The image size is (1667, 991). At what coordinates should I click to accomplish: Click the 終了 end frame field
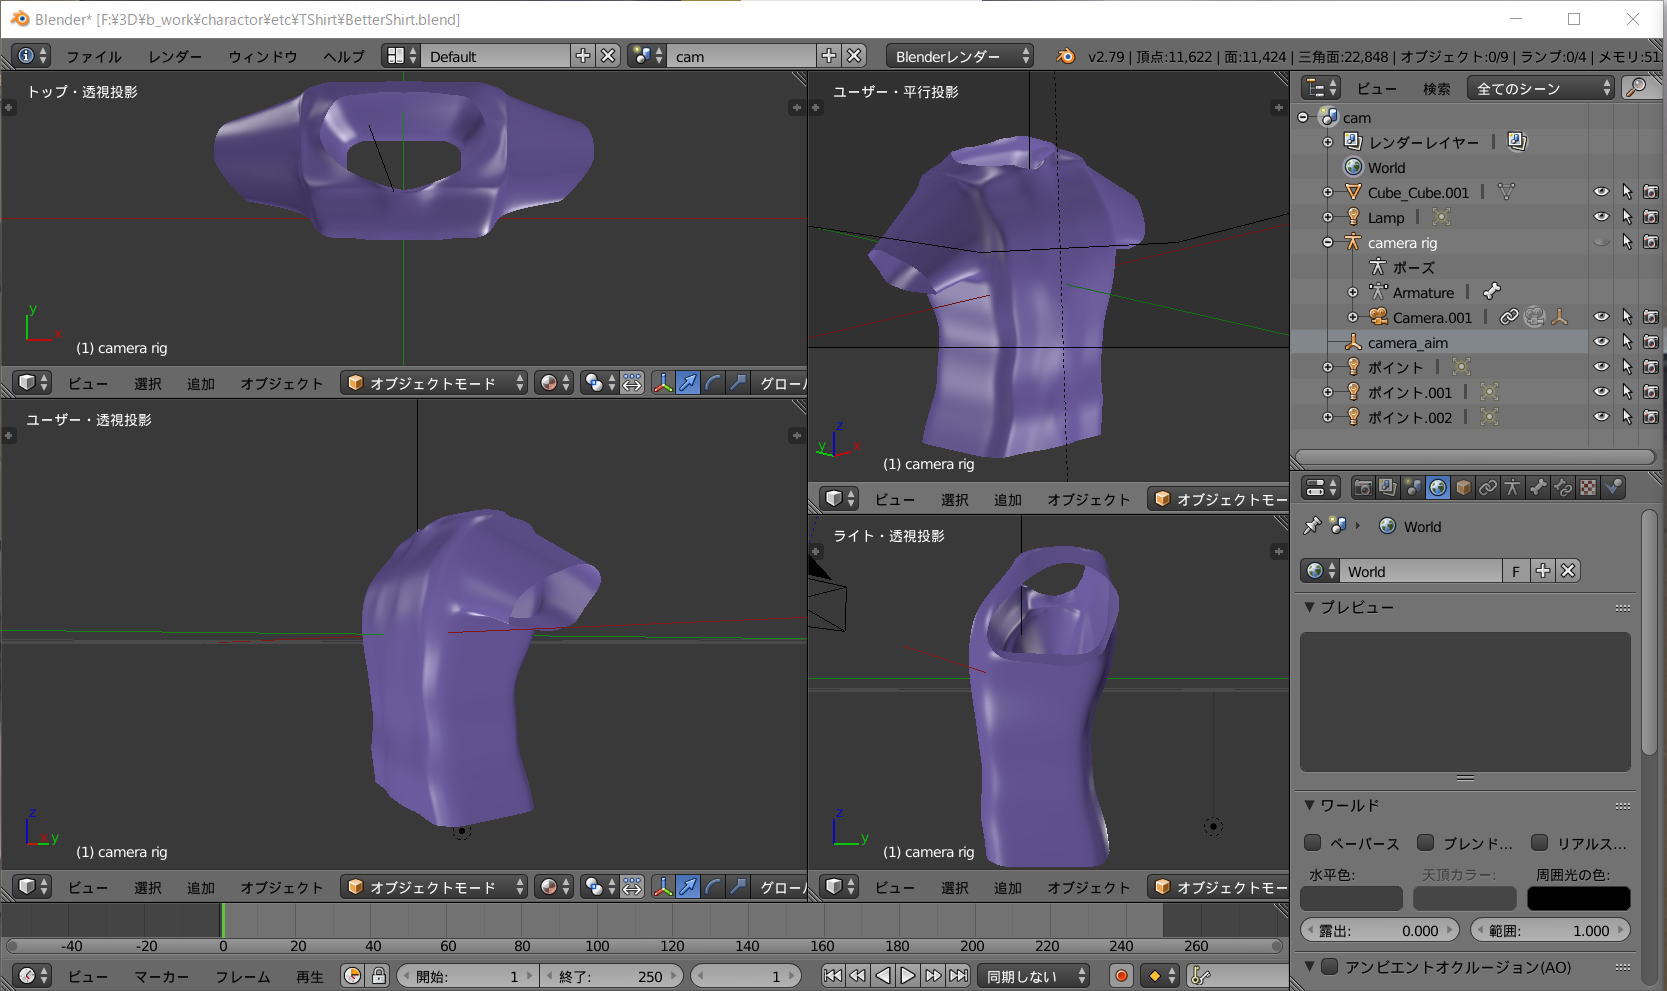[x=610, y=976]
